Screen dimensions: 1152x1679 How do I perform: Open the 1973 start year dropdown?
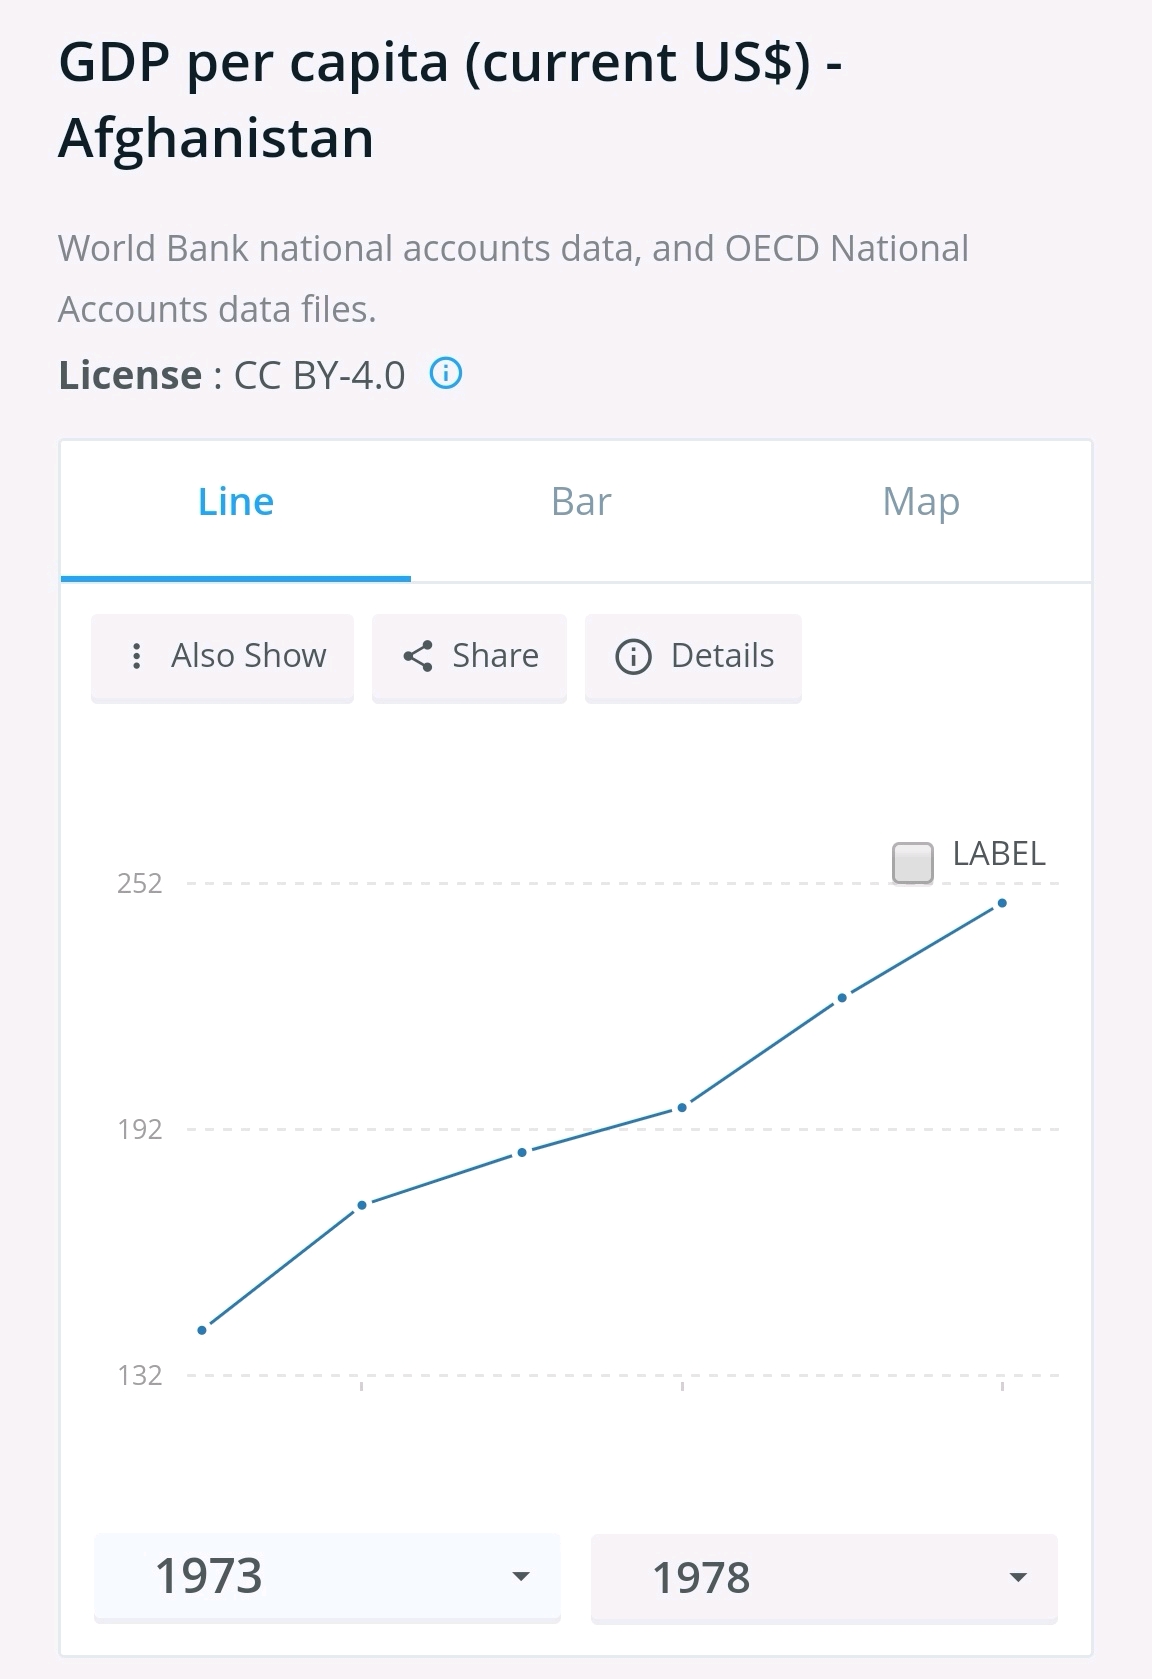[x=327, y=1576]
